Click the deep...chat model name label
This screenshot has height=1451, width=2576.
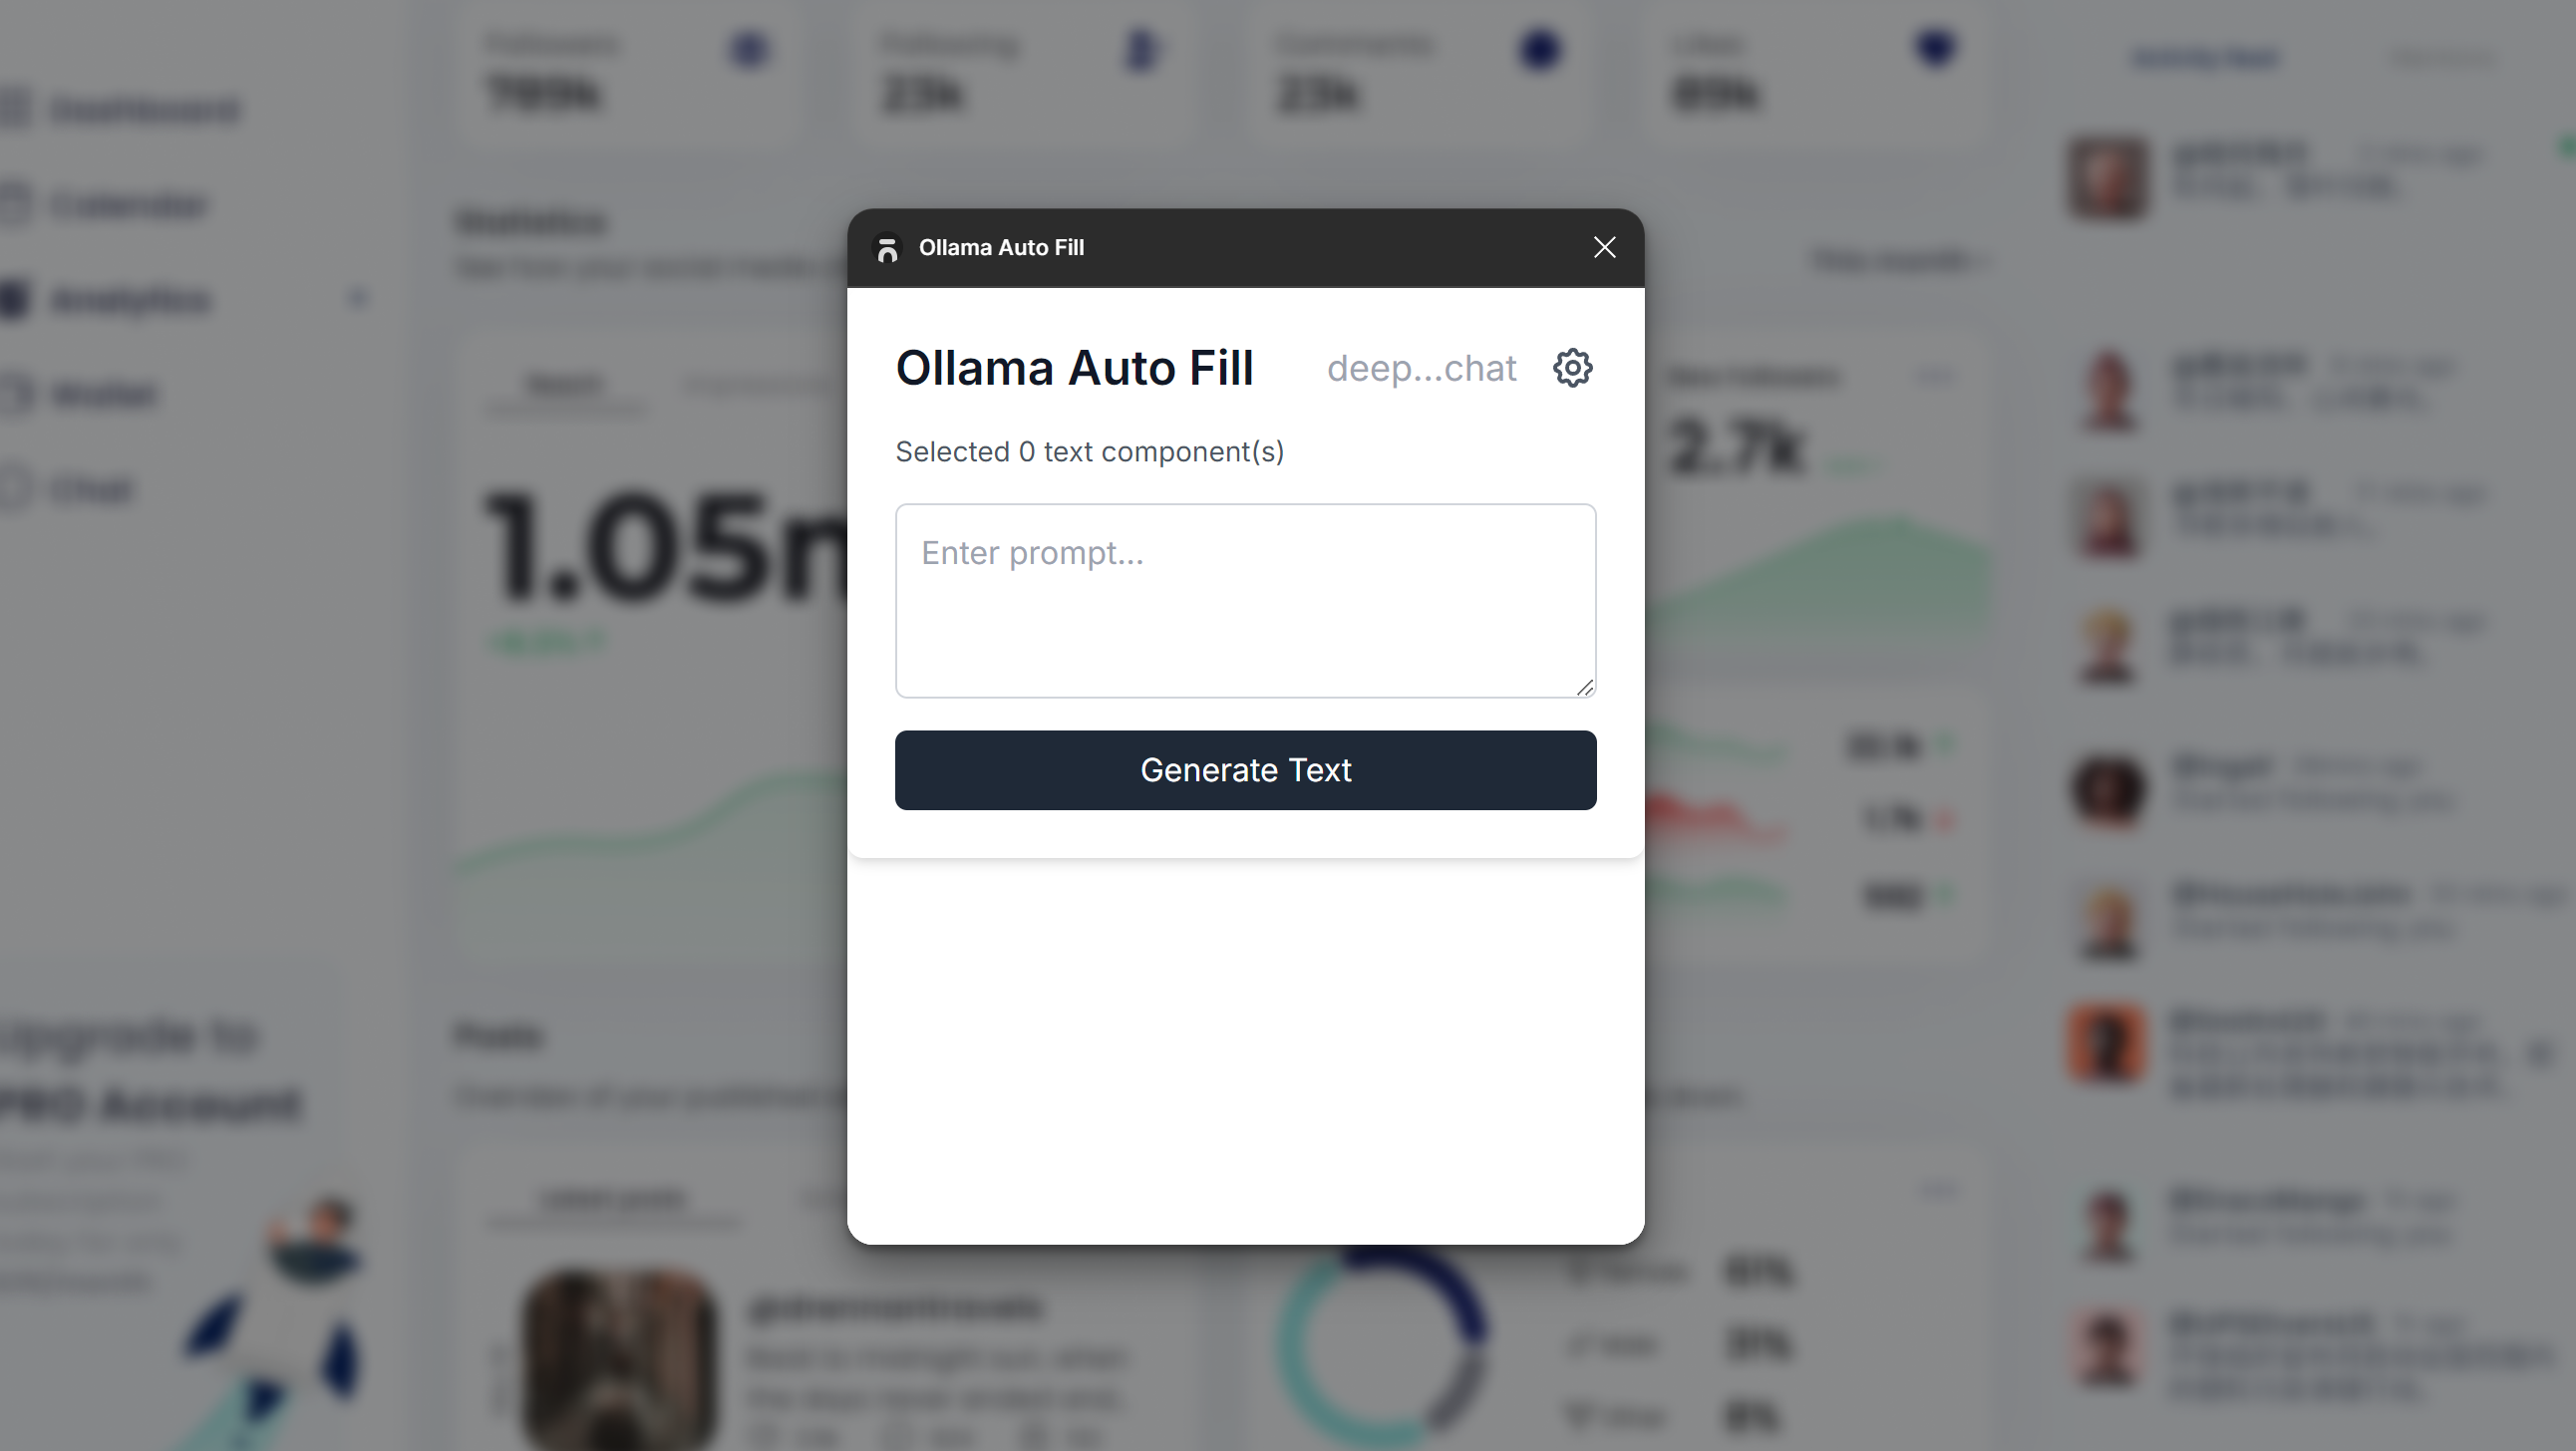[x=1421, y=368]
